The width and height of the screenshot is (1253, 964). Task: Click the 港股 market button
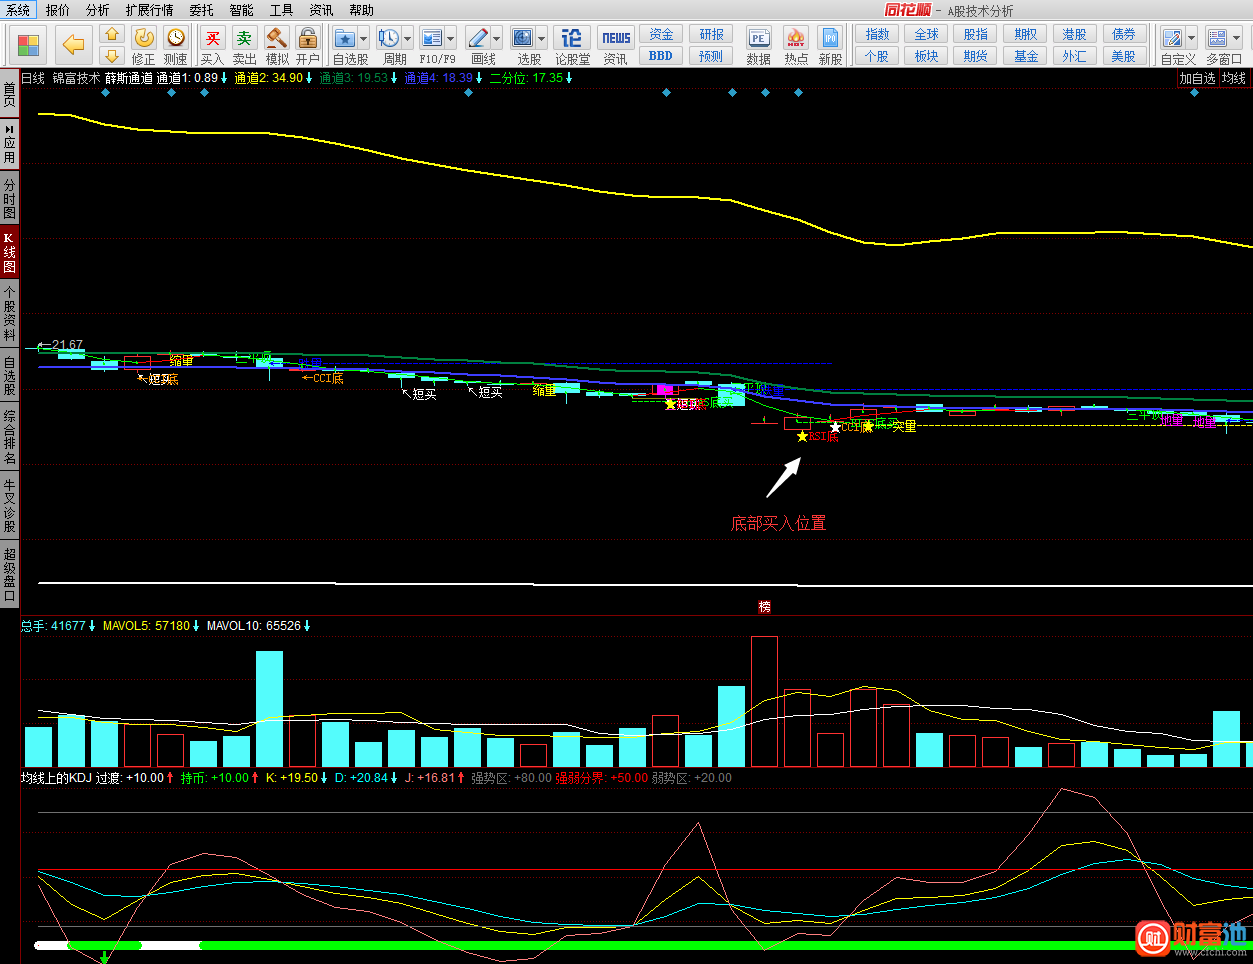1074,34
